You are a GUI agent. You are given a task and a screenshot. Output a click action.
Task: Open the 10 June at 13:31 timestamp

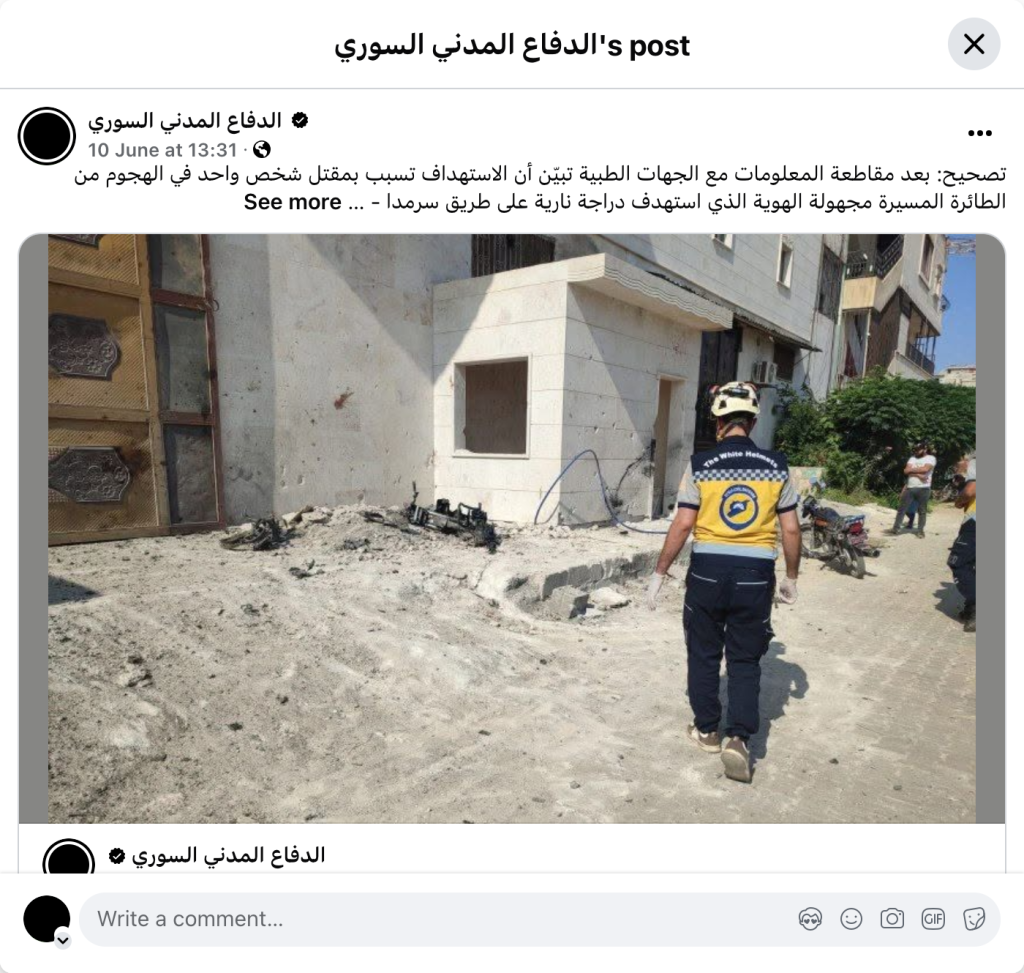pos(163,150)
